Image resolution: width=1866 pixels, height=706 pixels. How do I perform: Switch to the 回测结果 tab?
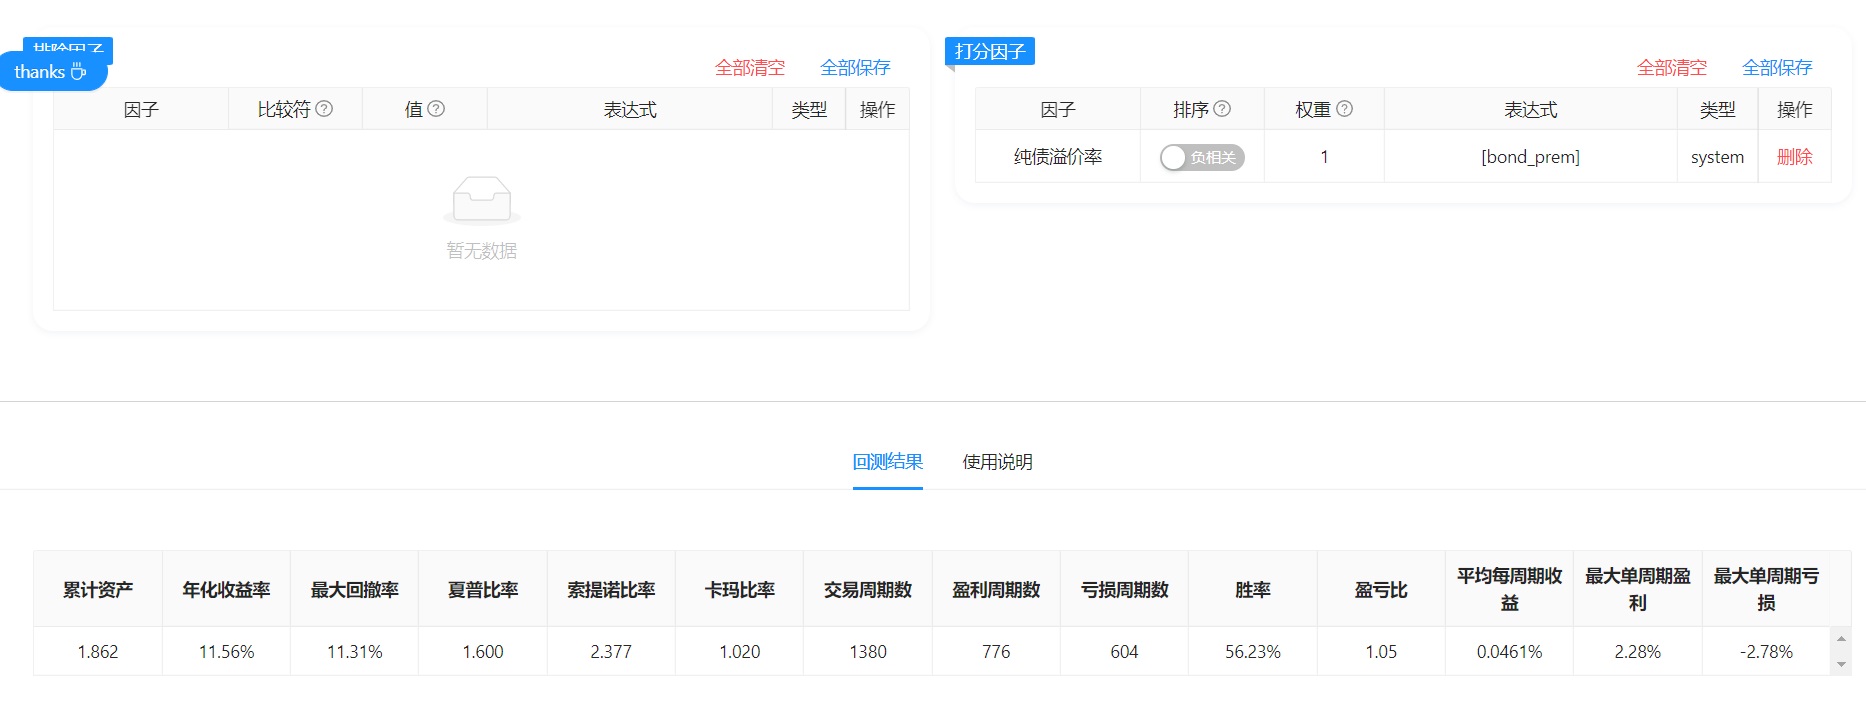[887, 462]
